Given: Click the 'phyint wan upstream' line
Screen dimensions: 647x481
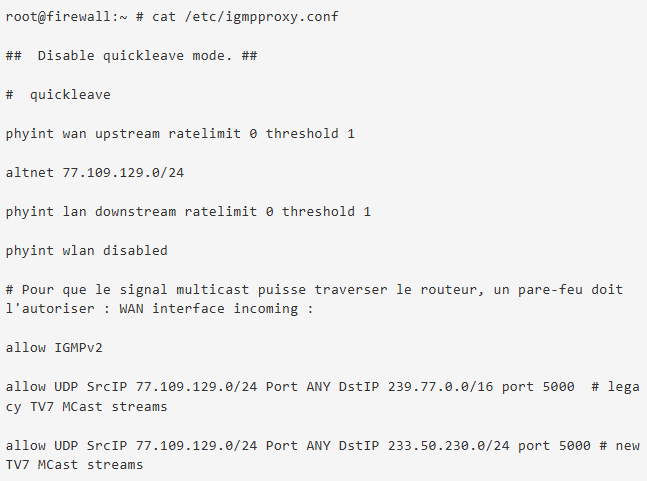Looking at the screenshot, I should coord(82,133).
